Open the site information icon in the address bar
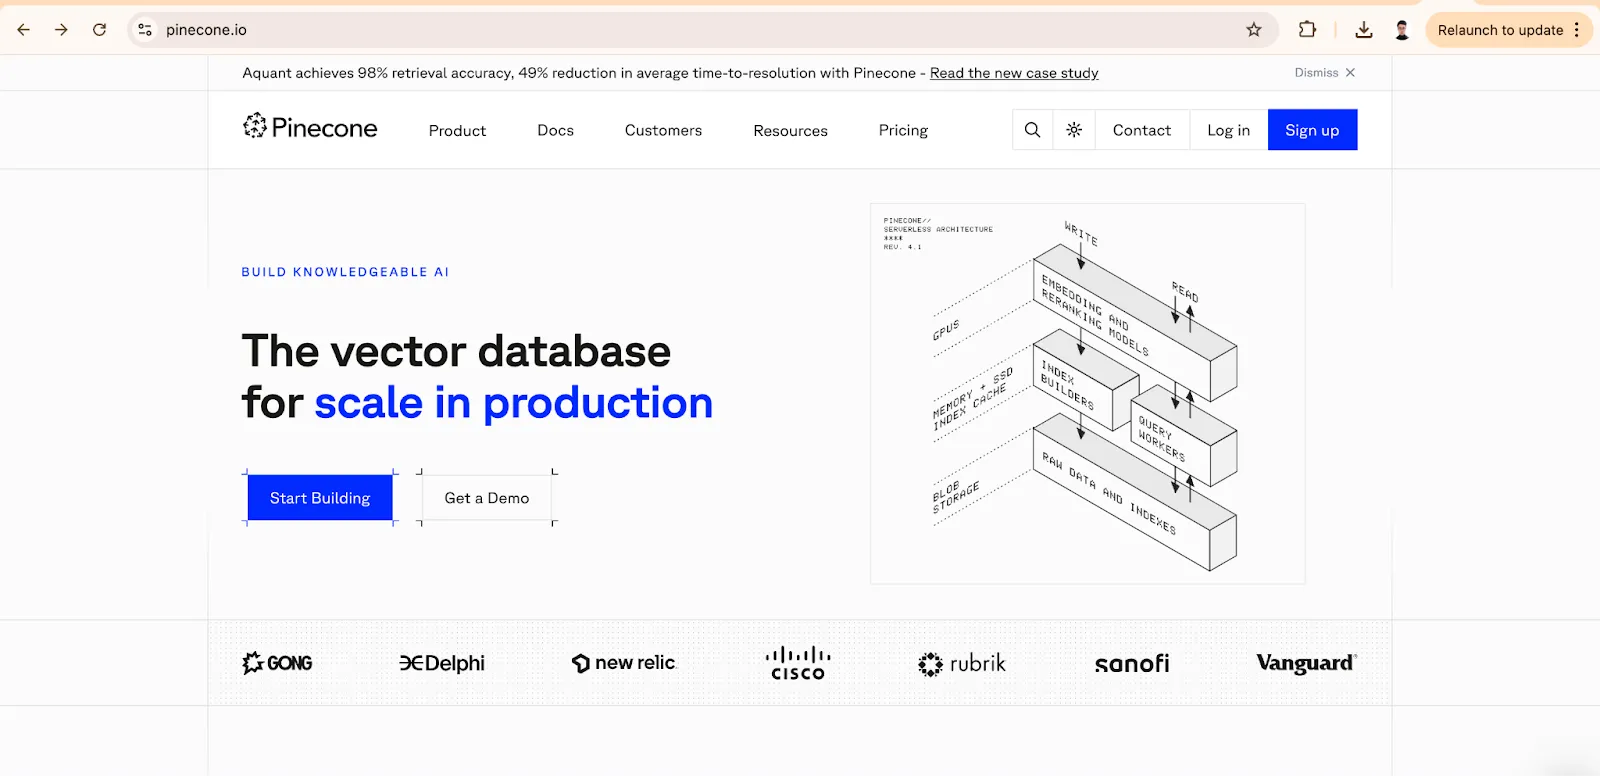This screenshot has height=776, width=1600. tap(145, 30)
